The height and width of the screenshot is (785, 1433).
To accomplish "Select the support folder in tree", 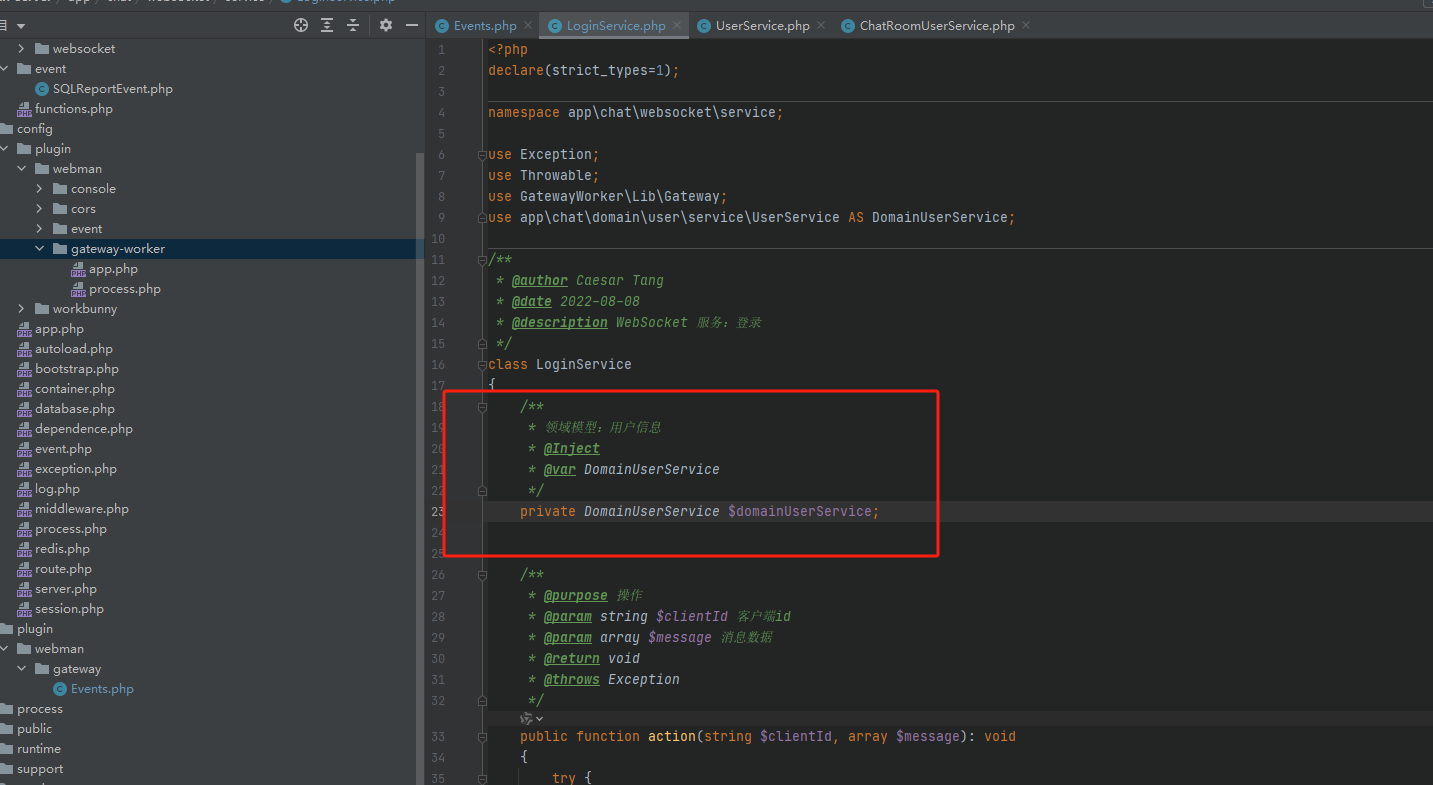I will (40, 769).
